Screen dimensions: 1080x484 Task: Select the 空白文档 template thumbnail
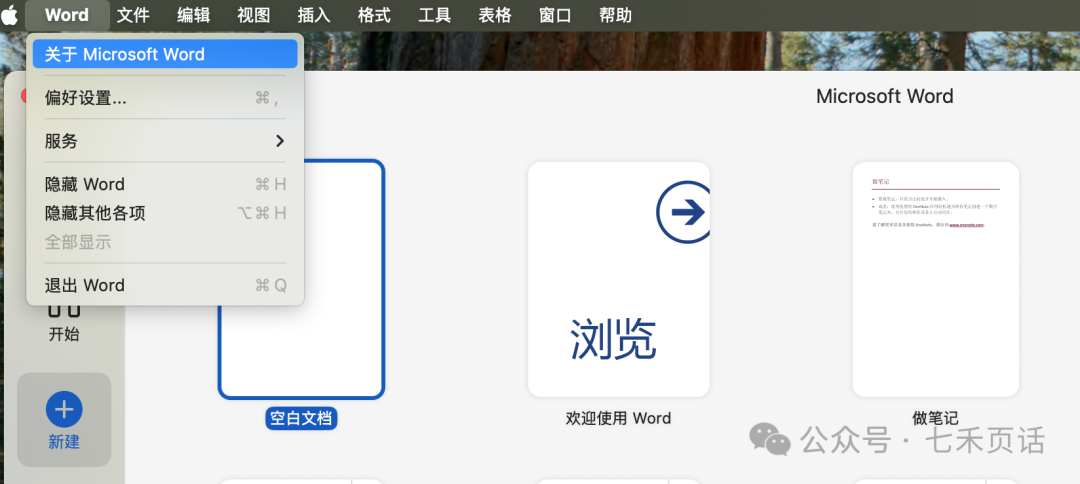pyautogui.click(x=301, y=279)
